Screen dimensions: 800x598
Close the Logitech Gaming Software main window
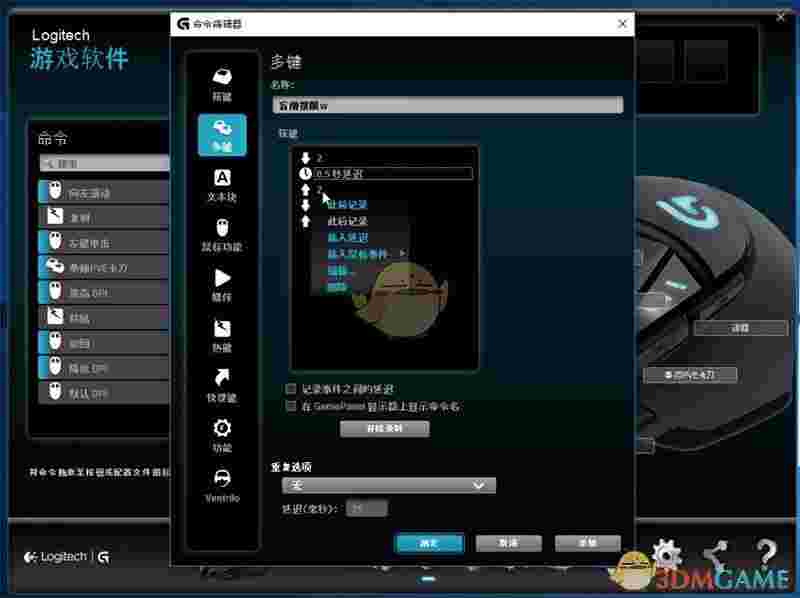781,17
